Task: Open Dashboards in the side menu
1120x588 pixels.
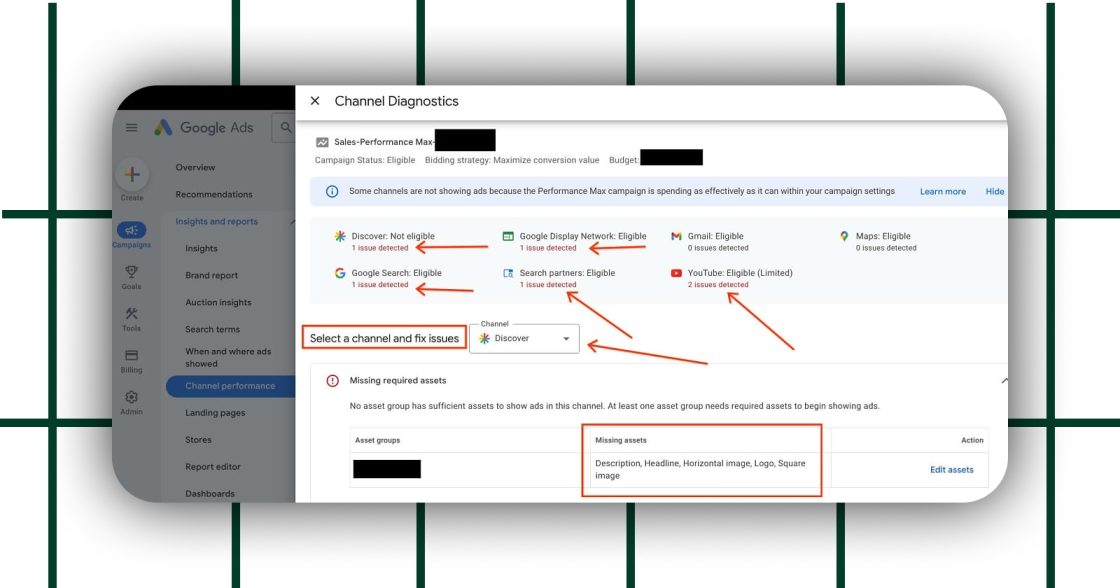Action: [x=209, y=494]
